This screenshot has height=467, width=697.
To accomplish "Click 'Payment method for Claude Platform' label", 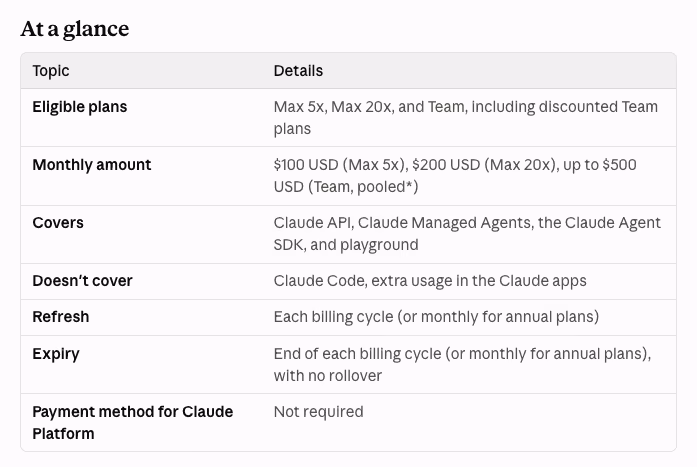I will pos(132,423).
